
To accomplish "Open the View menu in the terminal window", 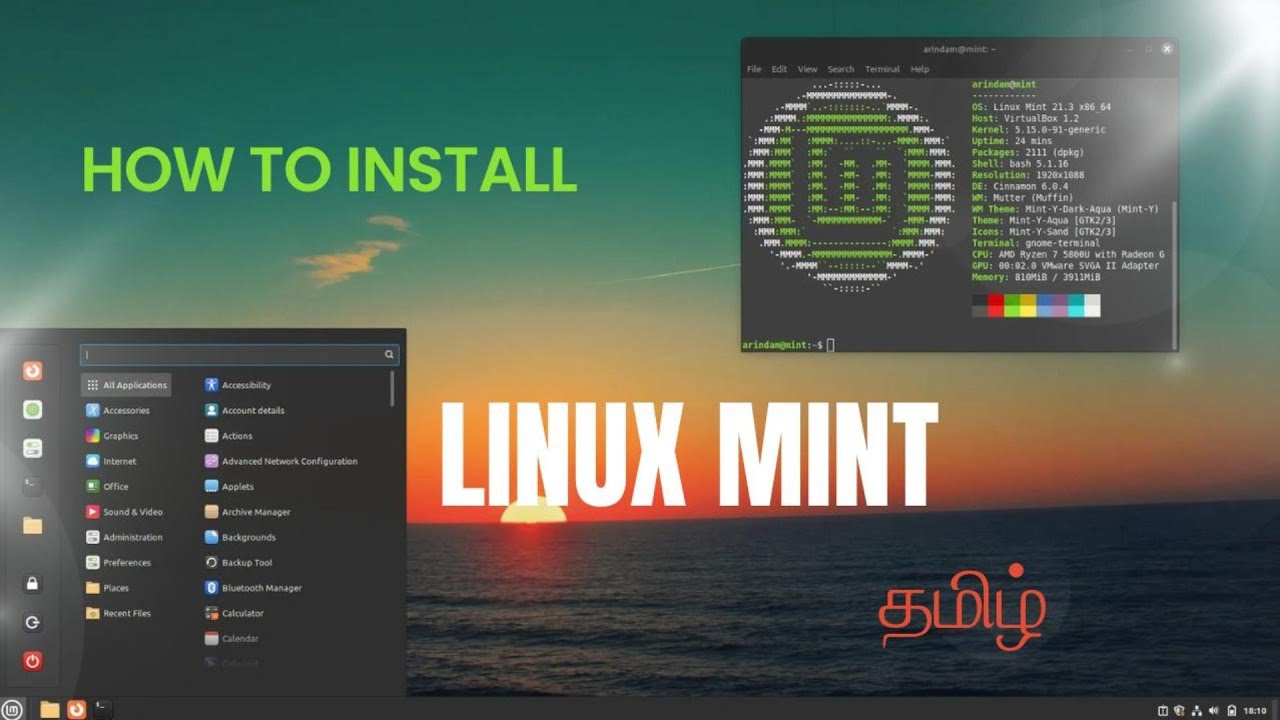I will click(807, 69).
